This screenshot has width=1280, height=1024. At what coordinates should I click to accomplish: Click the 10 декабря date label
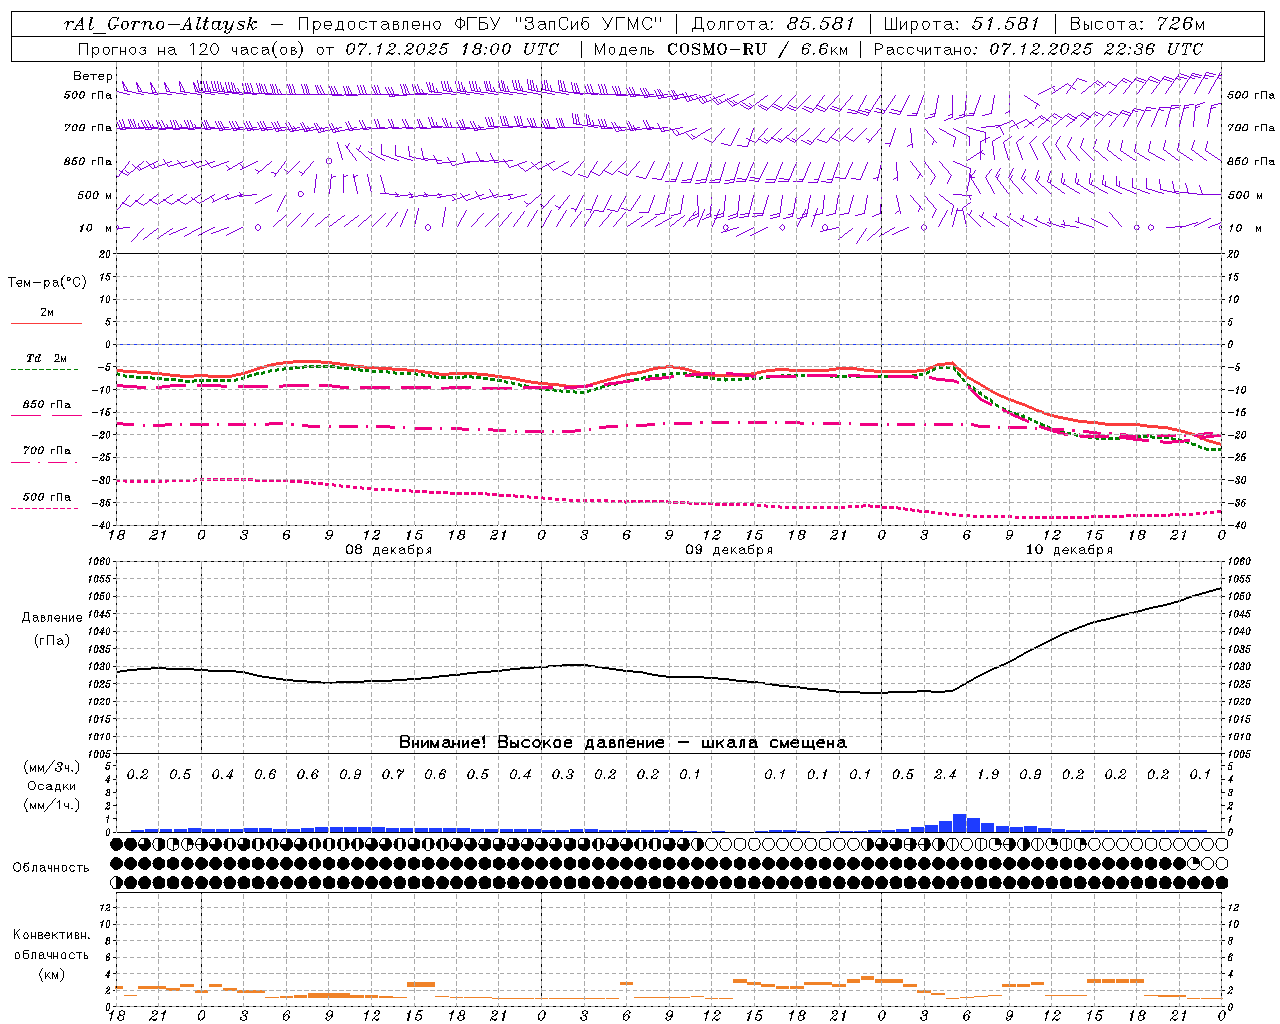pos(1069,550)
